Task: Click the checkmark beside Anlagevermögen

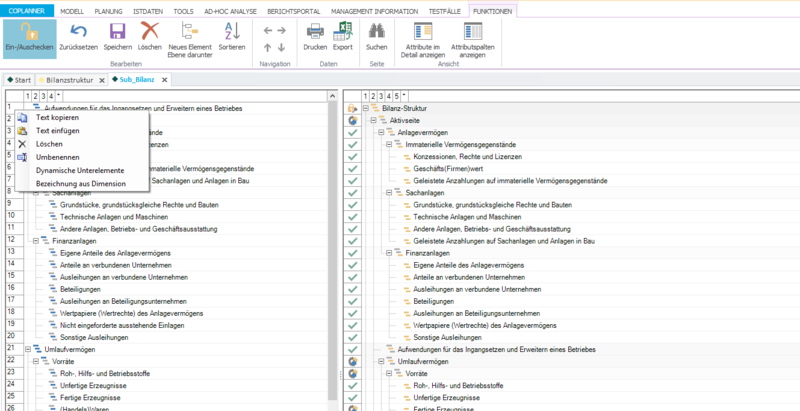Action: (352, 133)
